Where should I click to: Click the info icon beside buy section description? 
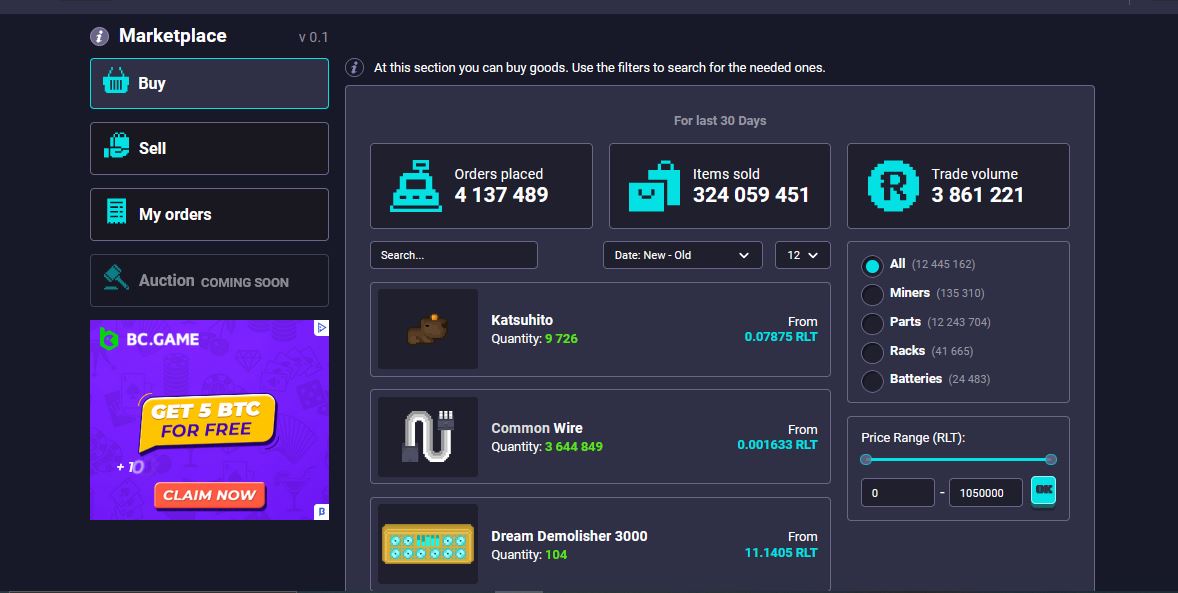[355, 68]
